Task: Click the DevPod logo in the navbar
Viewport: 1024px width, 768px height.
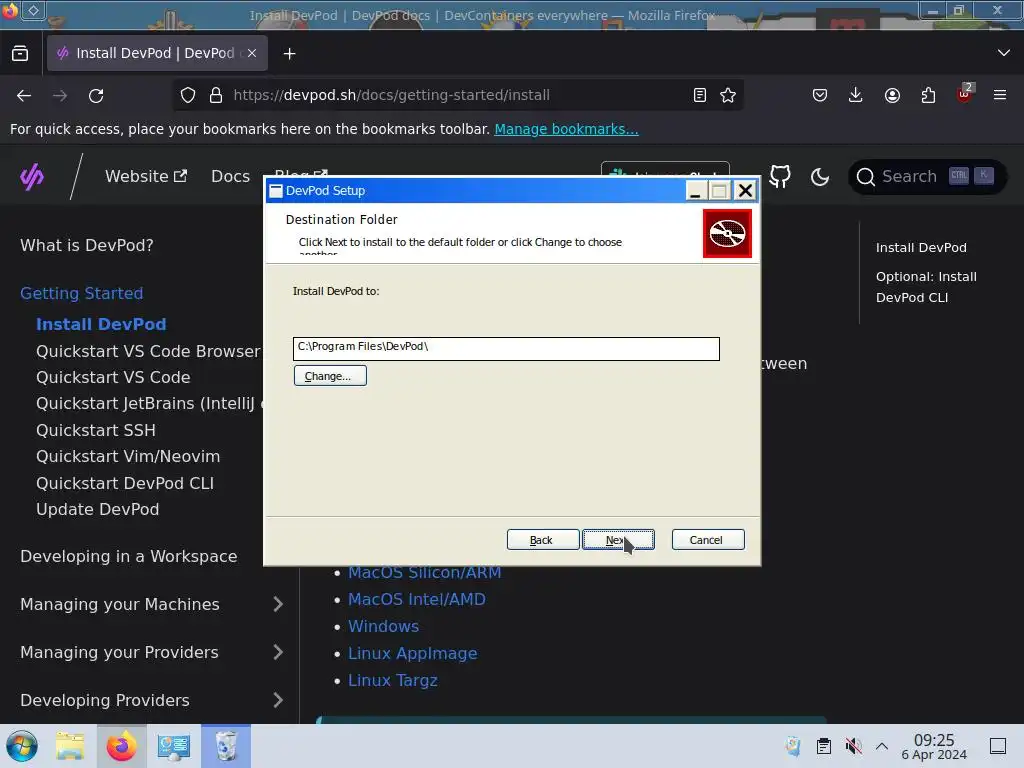Action: [32, 176]
